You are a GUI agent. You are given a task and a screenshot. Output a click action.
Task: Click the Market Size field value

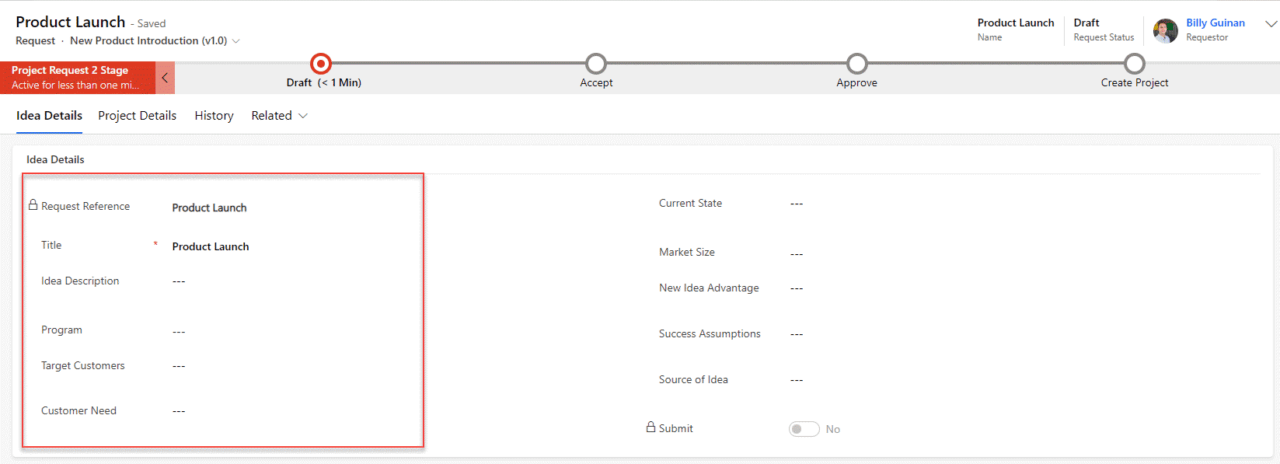pos(797,254)
